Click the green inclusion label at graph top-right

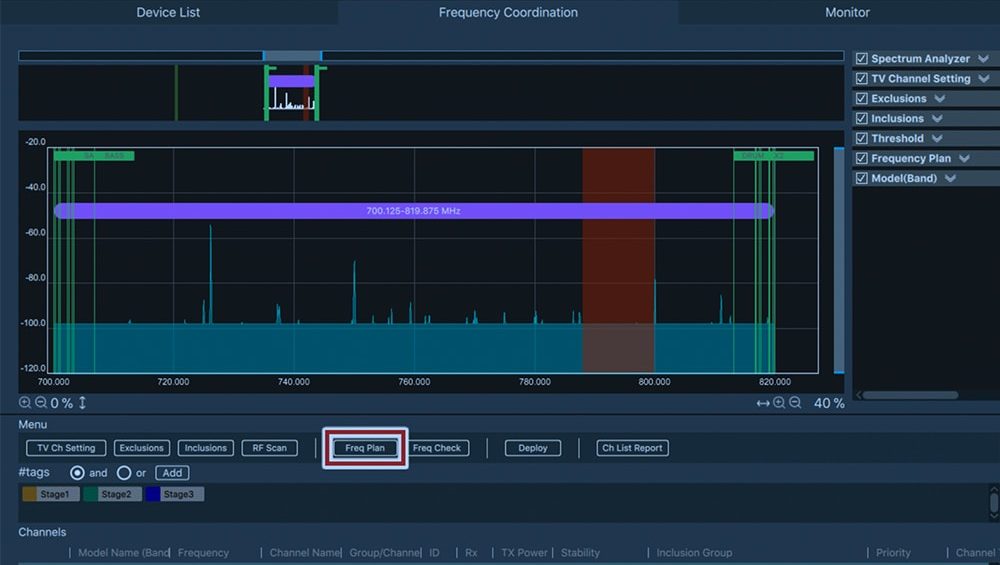(774, 156)
